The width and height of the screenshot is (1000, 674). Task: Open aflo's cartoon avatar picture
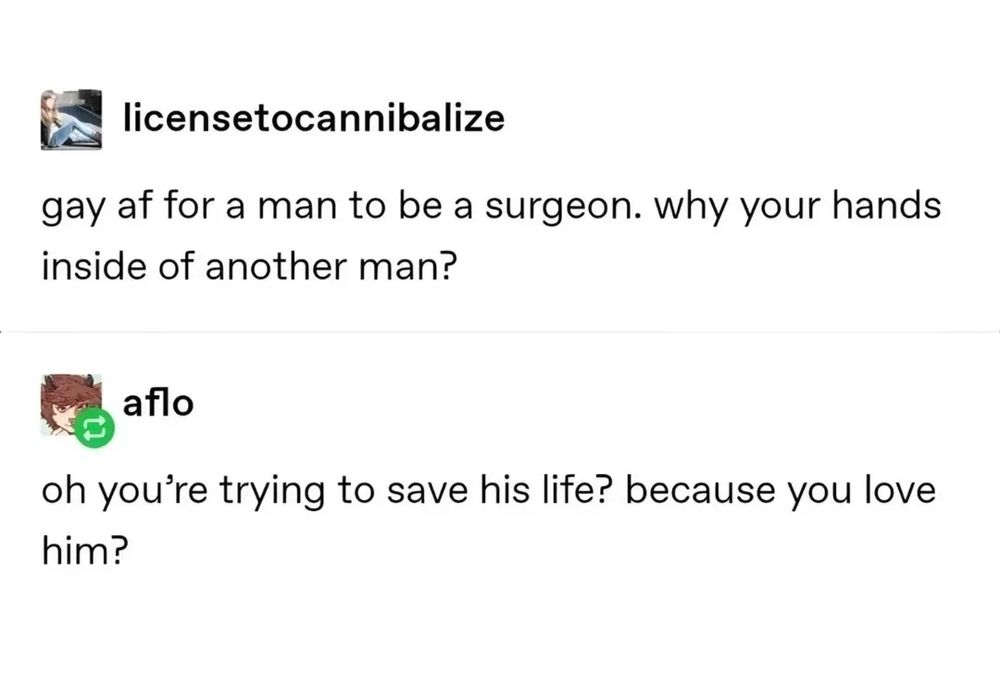(x=70, y=405)
